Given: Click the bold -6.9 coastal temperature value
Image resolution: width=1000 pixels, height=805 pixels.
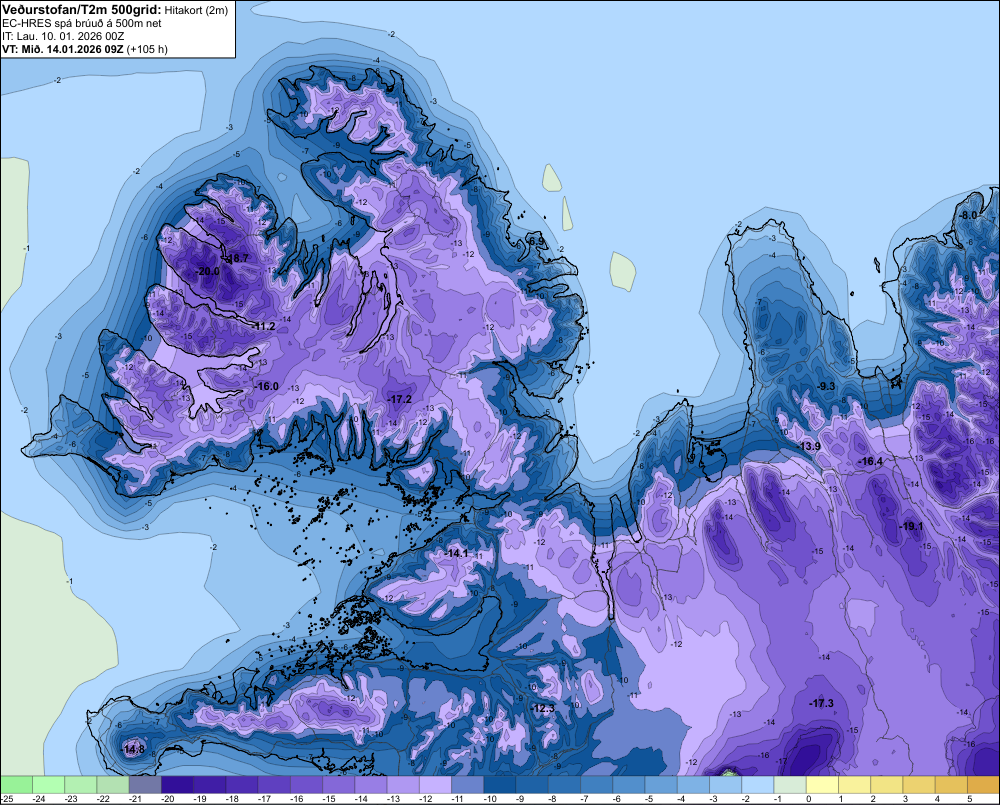Looking at the screenshot, I should click(537, 241).
